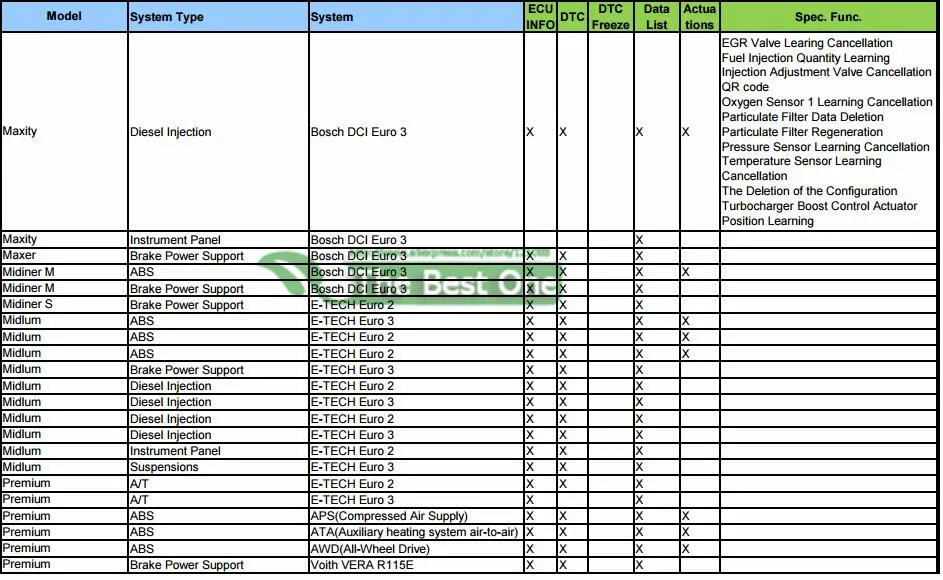Select Actuations X in the APS row
The height and width of the screenshot is (580, 943).
click(x=686, y=516)
